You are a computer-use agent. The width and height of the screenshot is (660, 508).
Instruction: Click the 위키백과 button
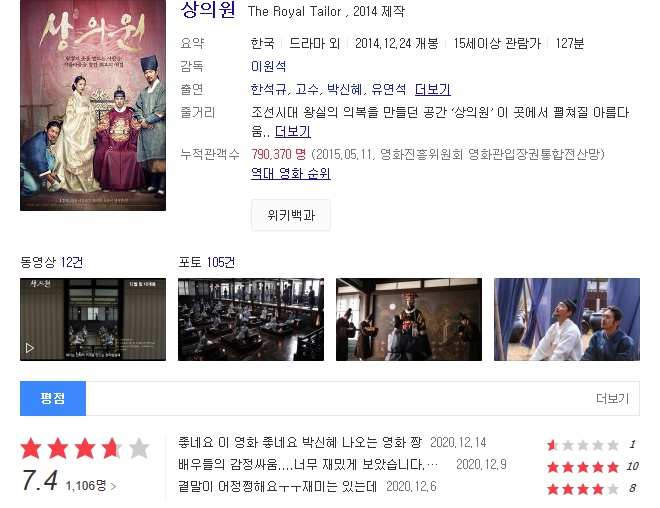(x=291, y=215)
